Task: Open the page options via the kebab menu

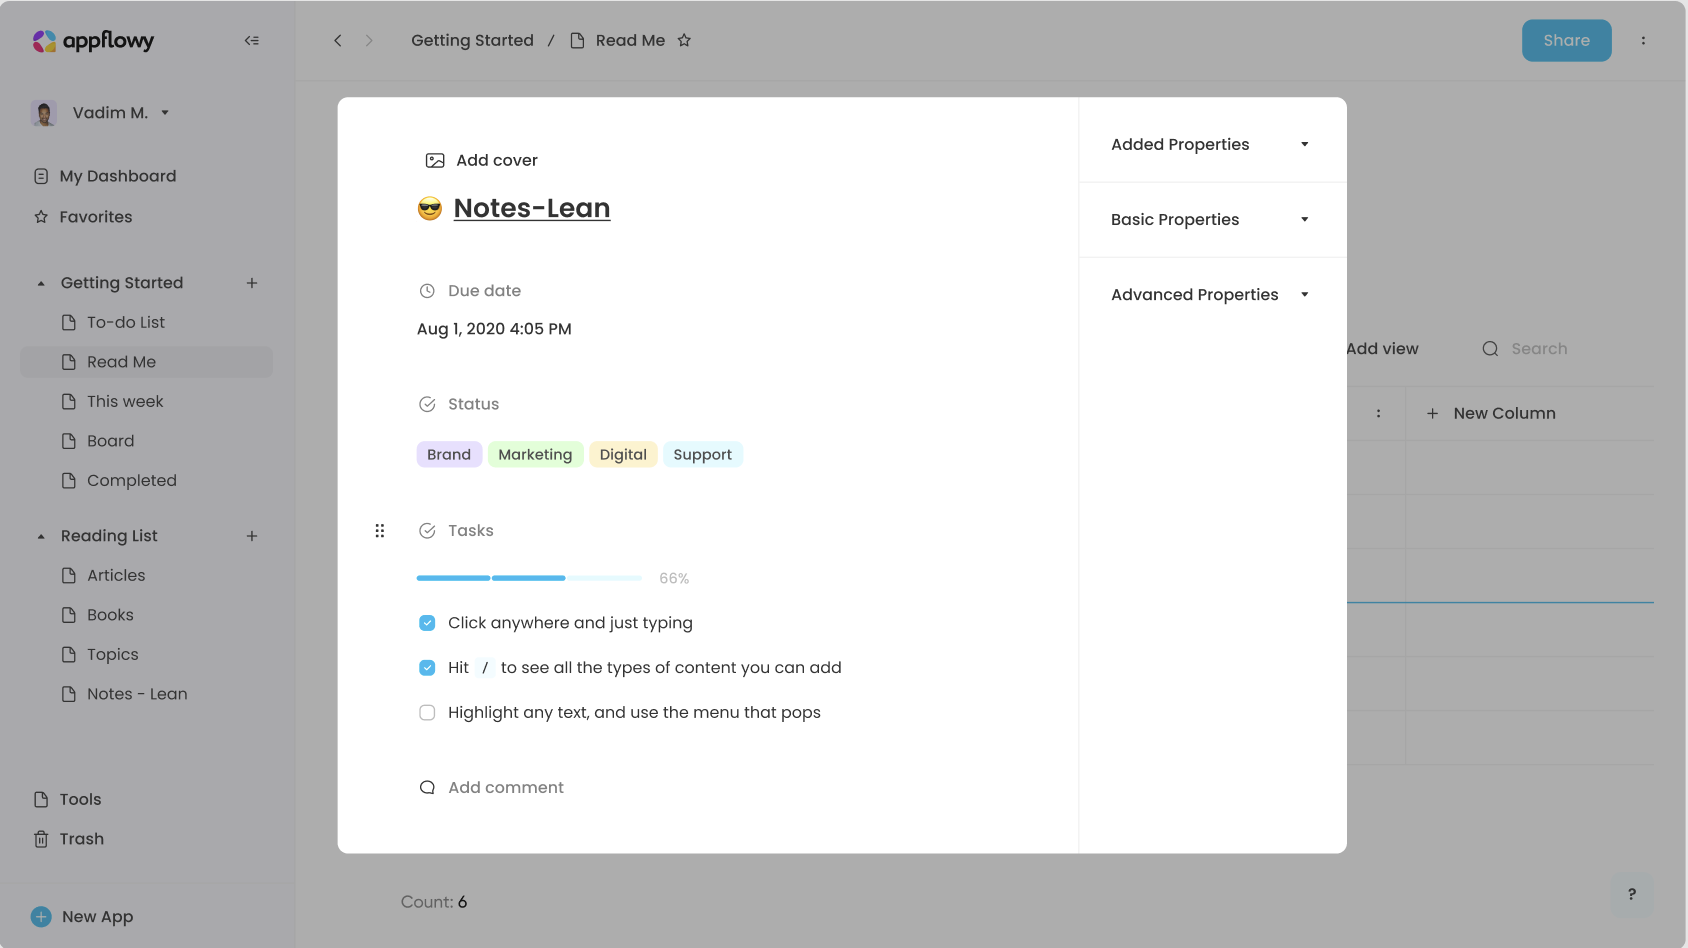Action: coord(1644,40)
